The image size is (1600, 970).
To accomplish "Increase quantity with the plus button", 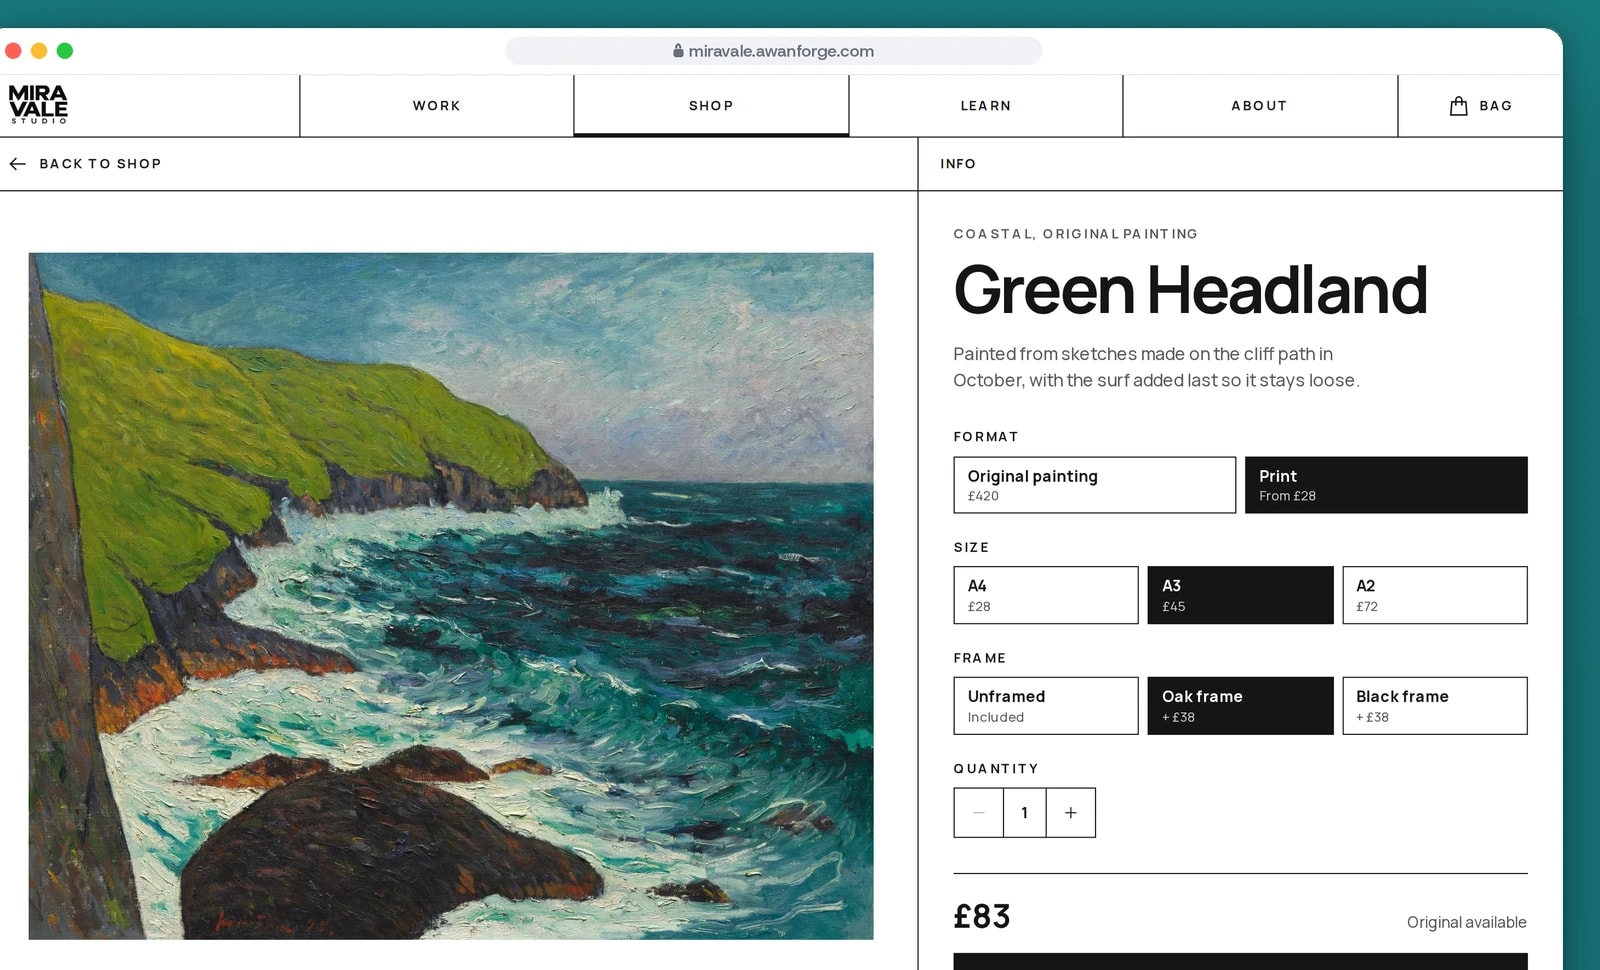I will click(x=1071, y=813).
